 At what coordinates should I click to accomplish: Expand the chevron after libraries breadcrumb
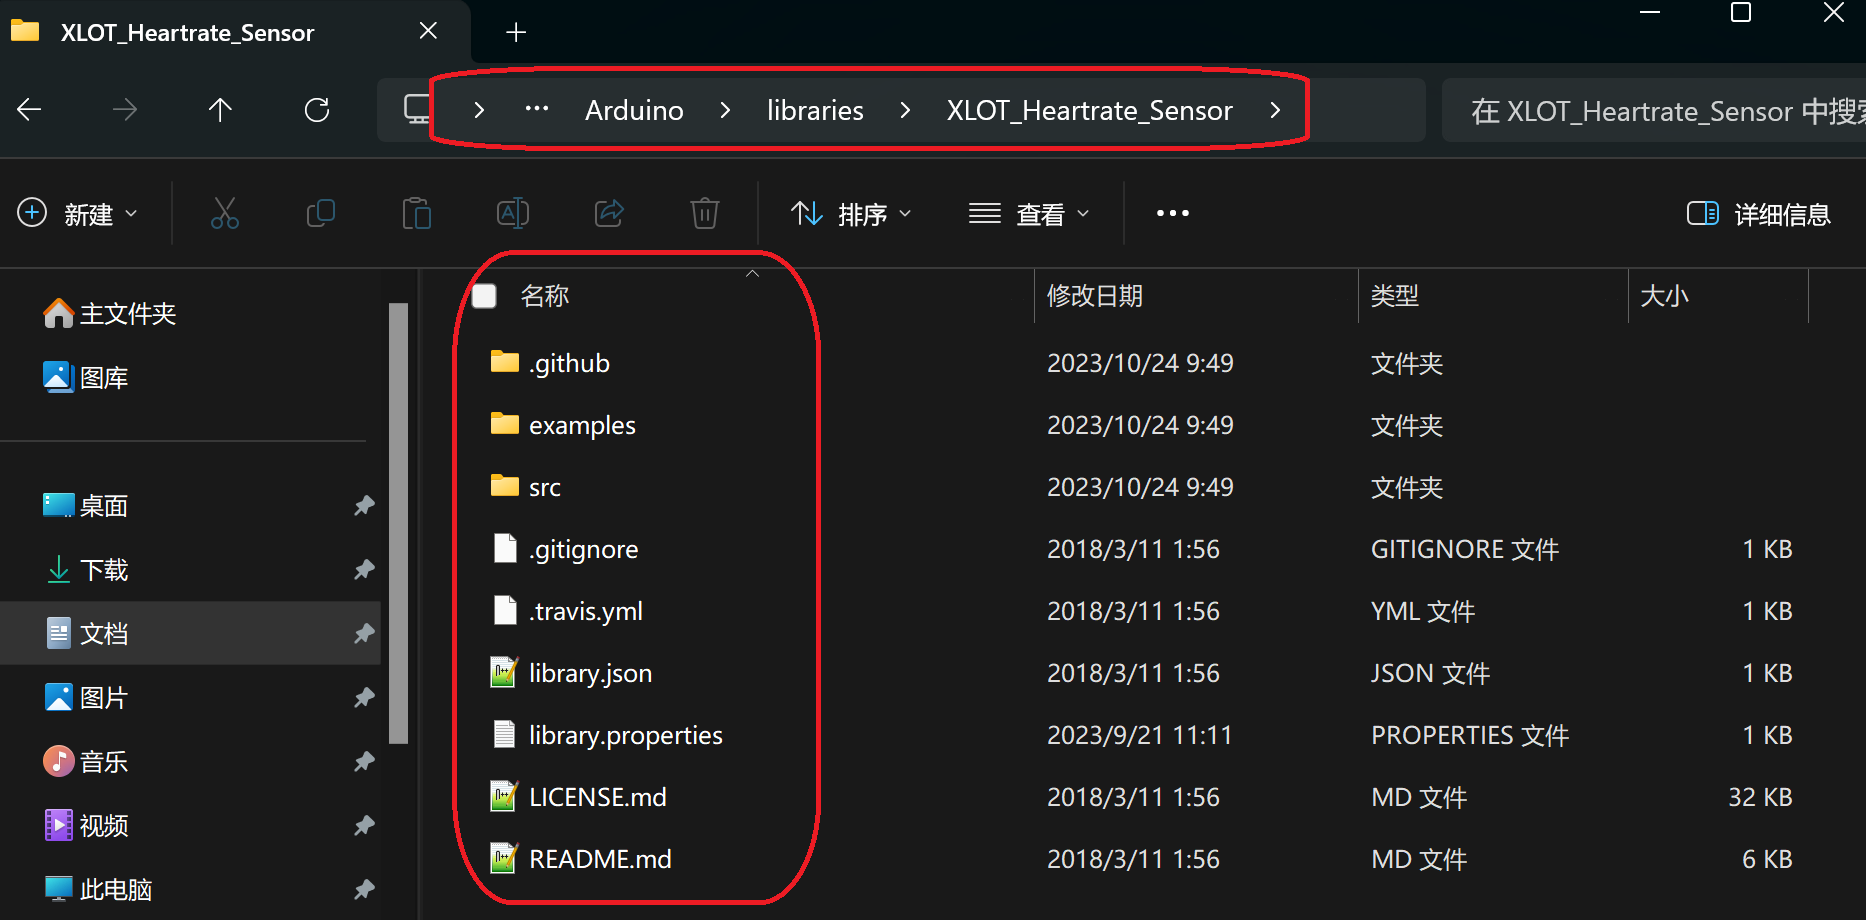905,110
